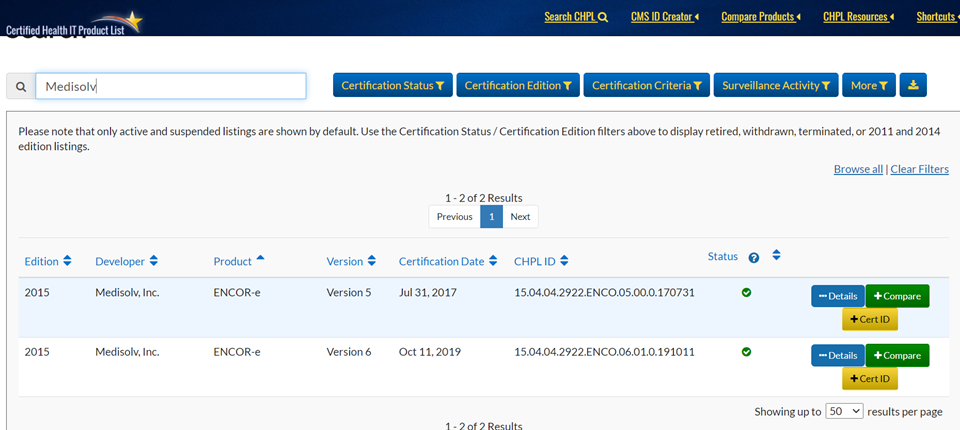Click the download results icon button
The height and width of the screenshot is (430, 960).
pyautogui.click(x=913, y=85)
